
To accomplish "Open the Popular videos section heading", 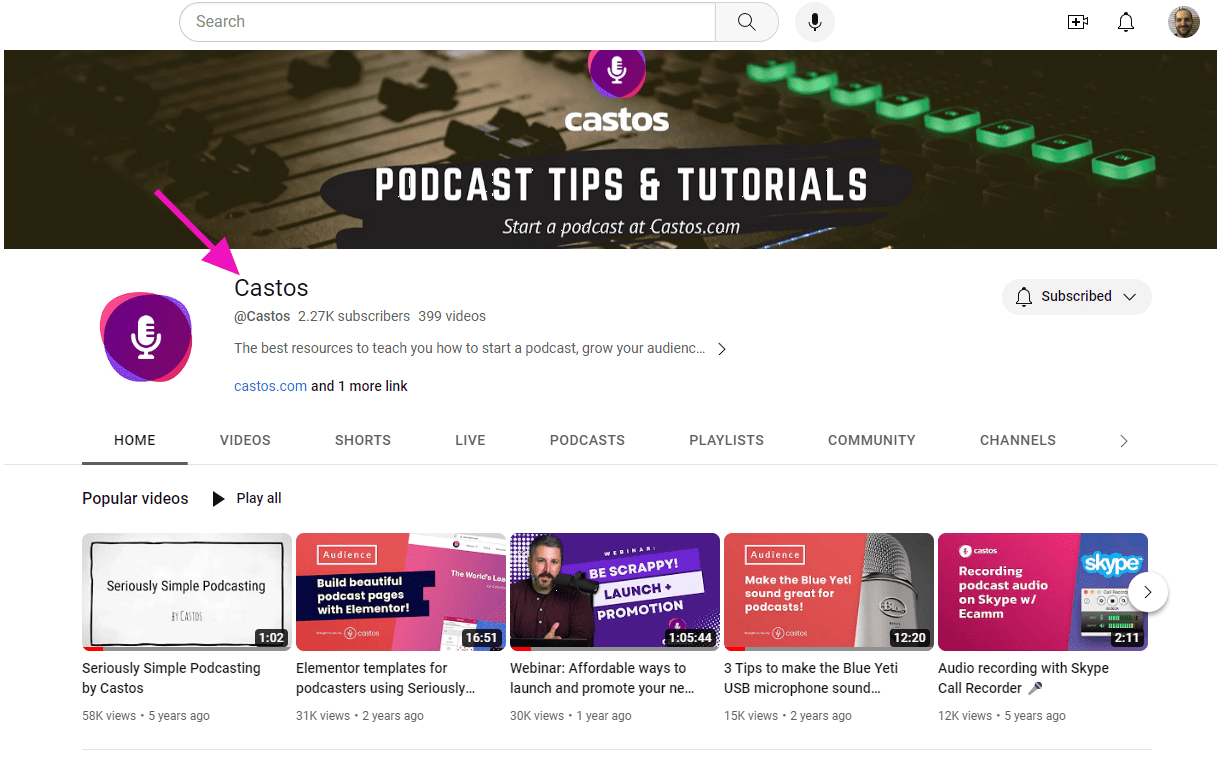I will (135, 498).
